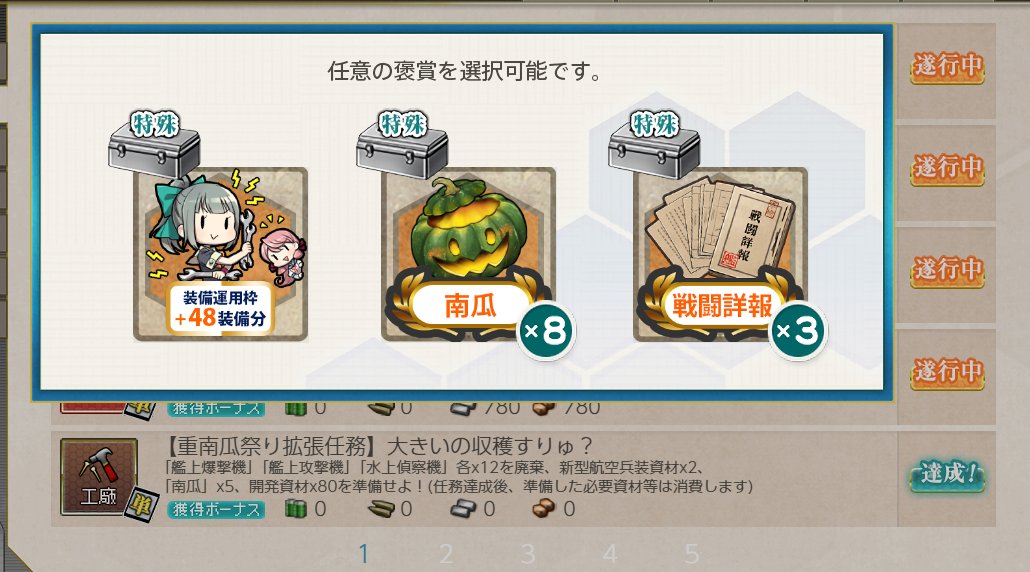Click the 特殊 toolbox above the battle report
The image size is (1030, 572).
[654, 146]
